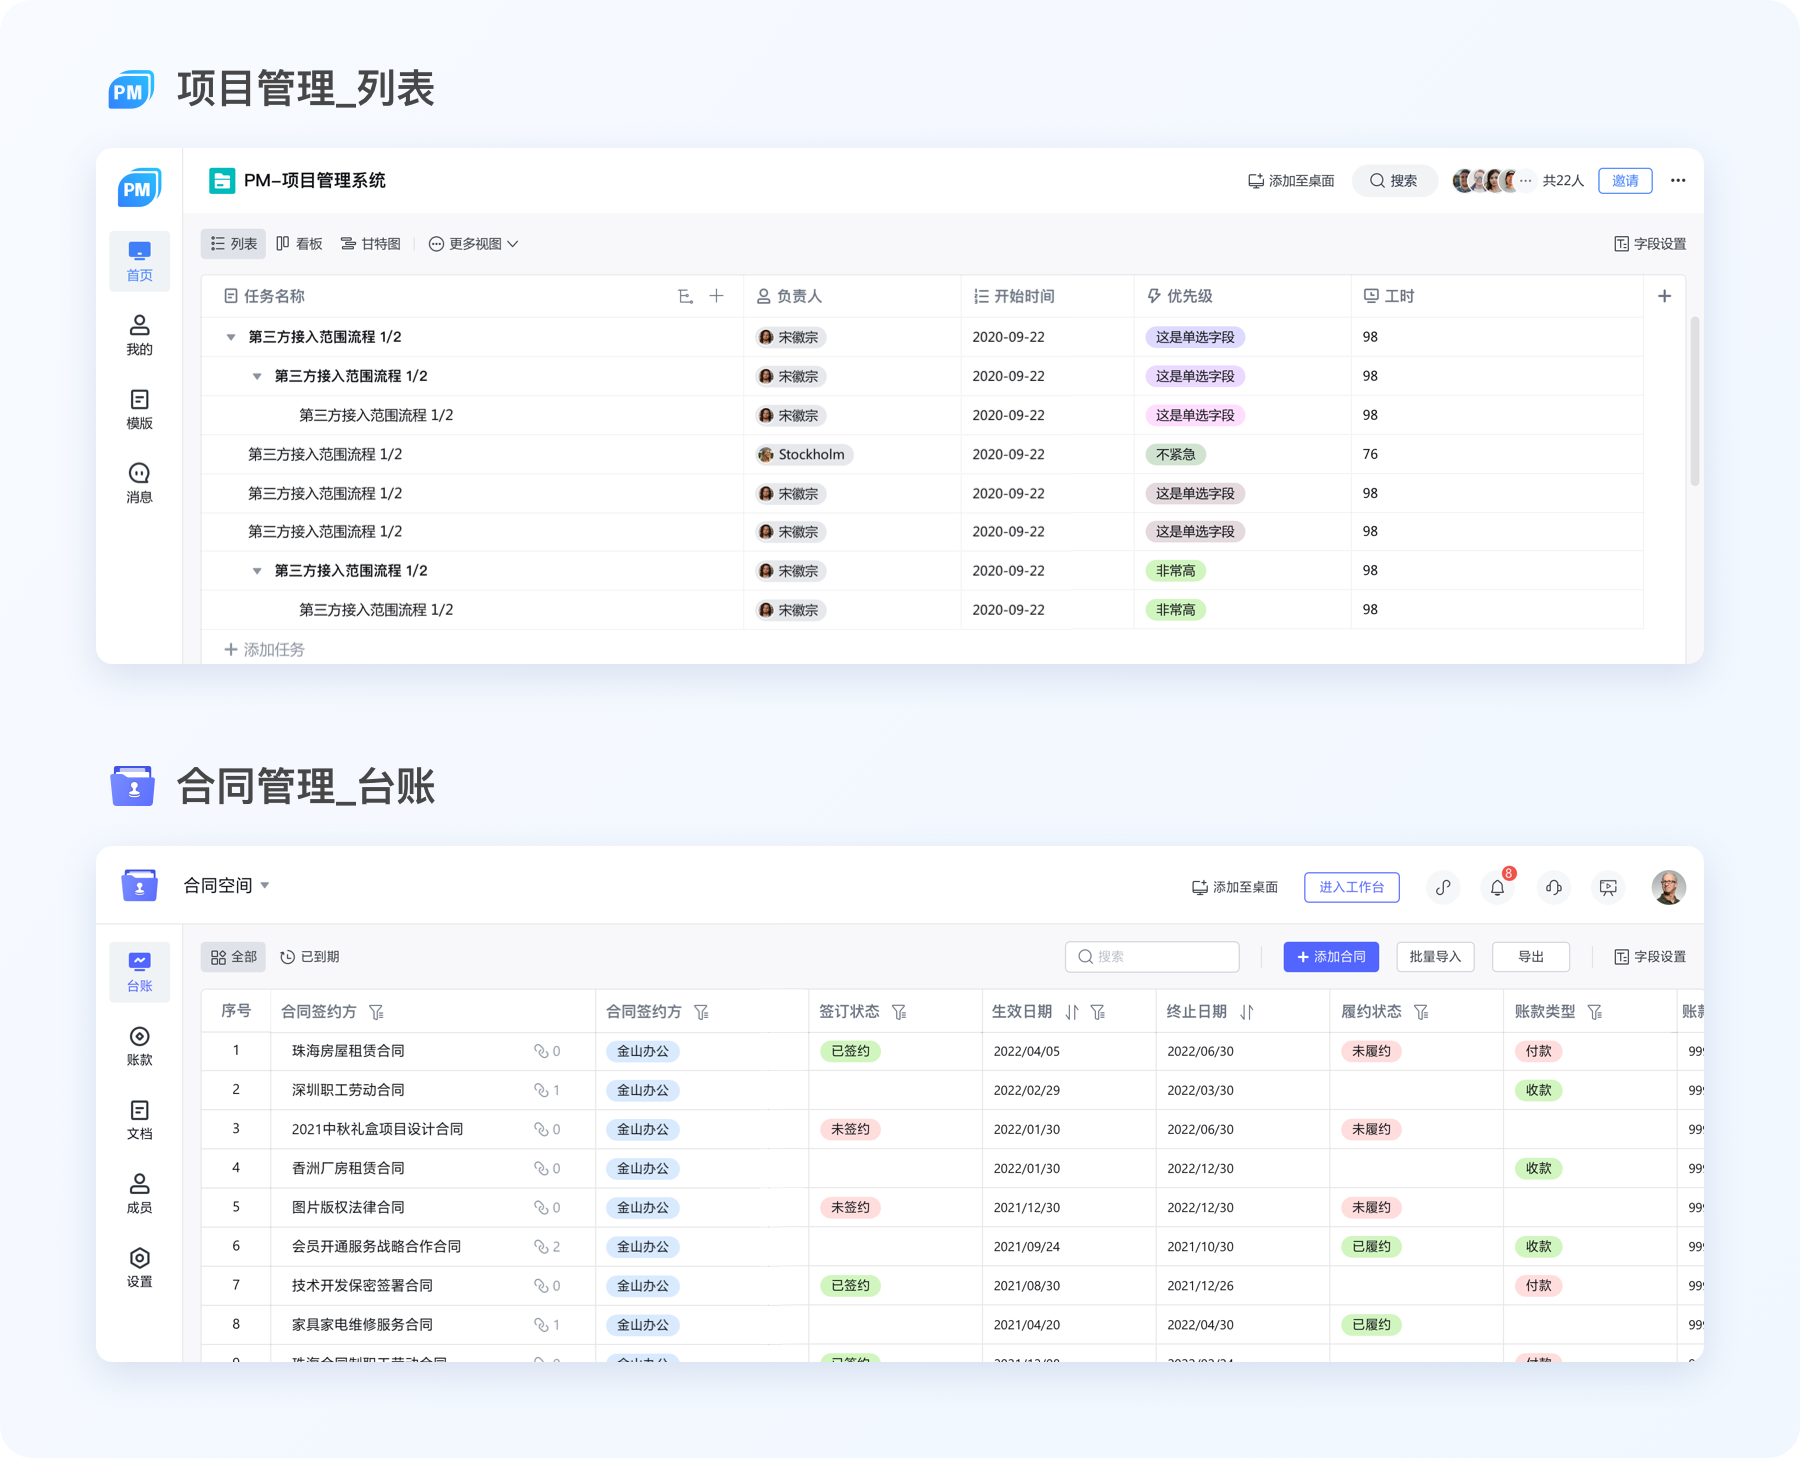The height and width of the screenshot is (1458, 1800).
Task: Click attachment icon for 珠海房屋租赁合同
Action: (541, 1051)
